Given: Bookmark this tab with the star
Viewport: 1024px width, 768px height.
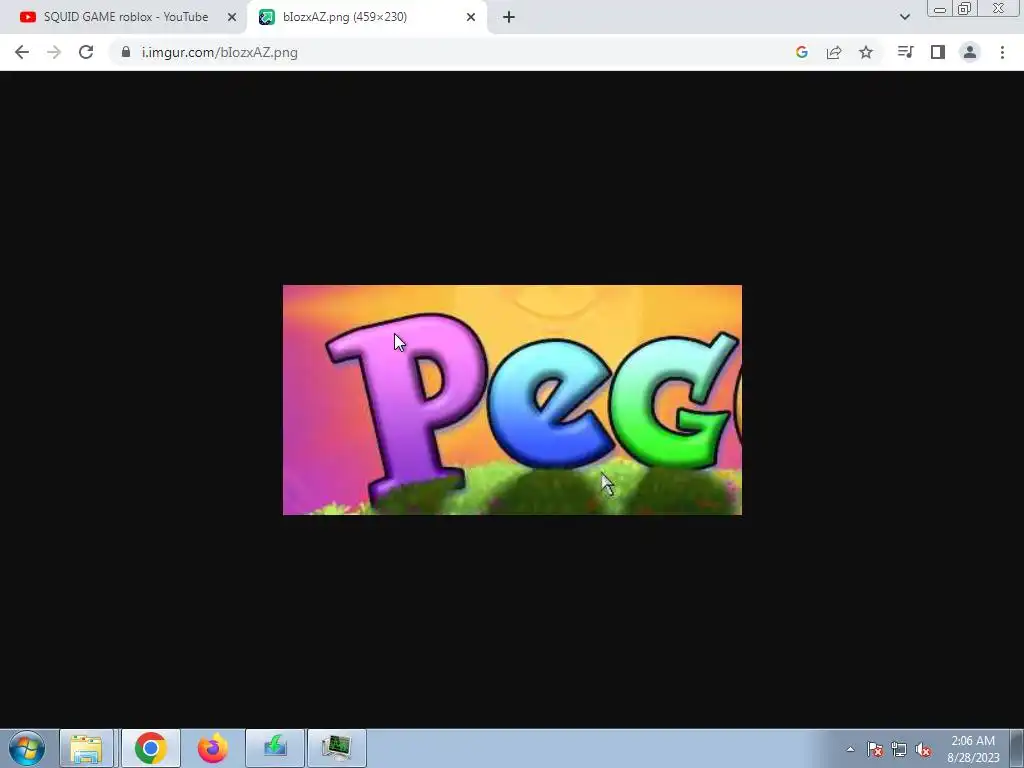Looking at the screenshot, I should point(866,52).
